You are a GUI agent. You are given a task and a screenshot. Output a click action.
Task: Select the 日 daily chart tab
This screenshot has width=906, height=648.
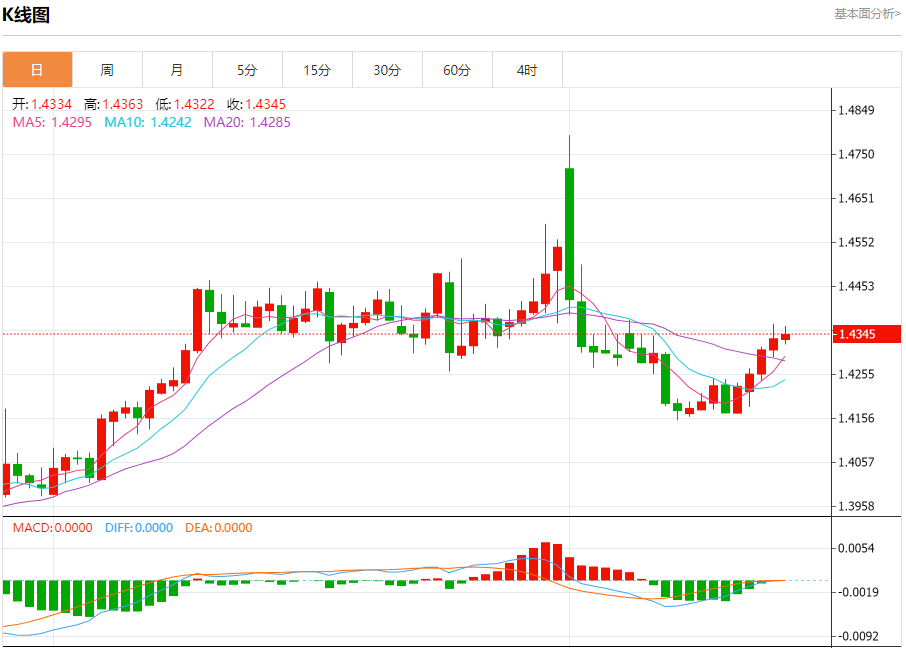click(x=38, y=70)
